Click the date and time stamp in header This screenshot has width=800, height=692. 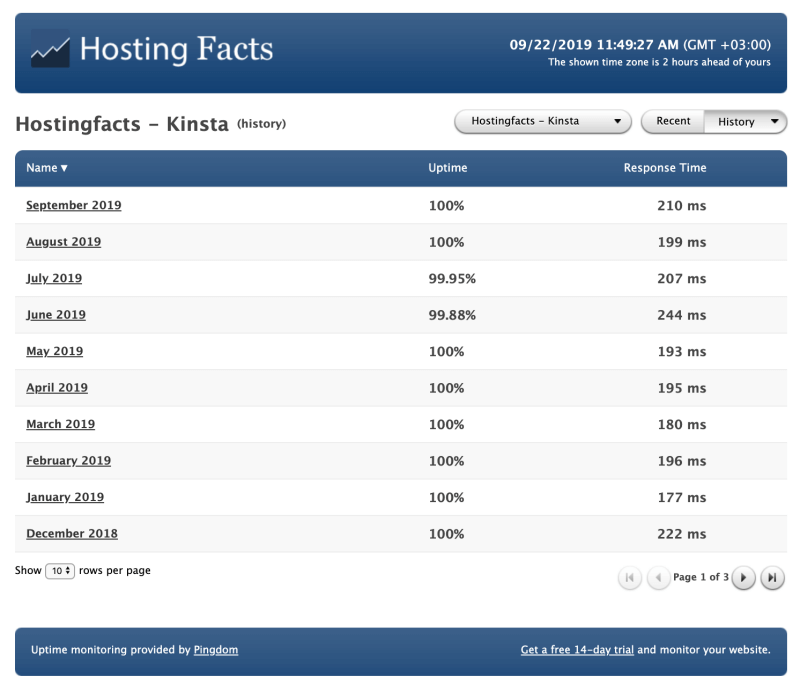coord(640,45)
